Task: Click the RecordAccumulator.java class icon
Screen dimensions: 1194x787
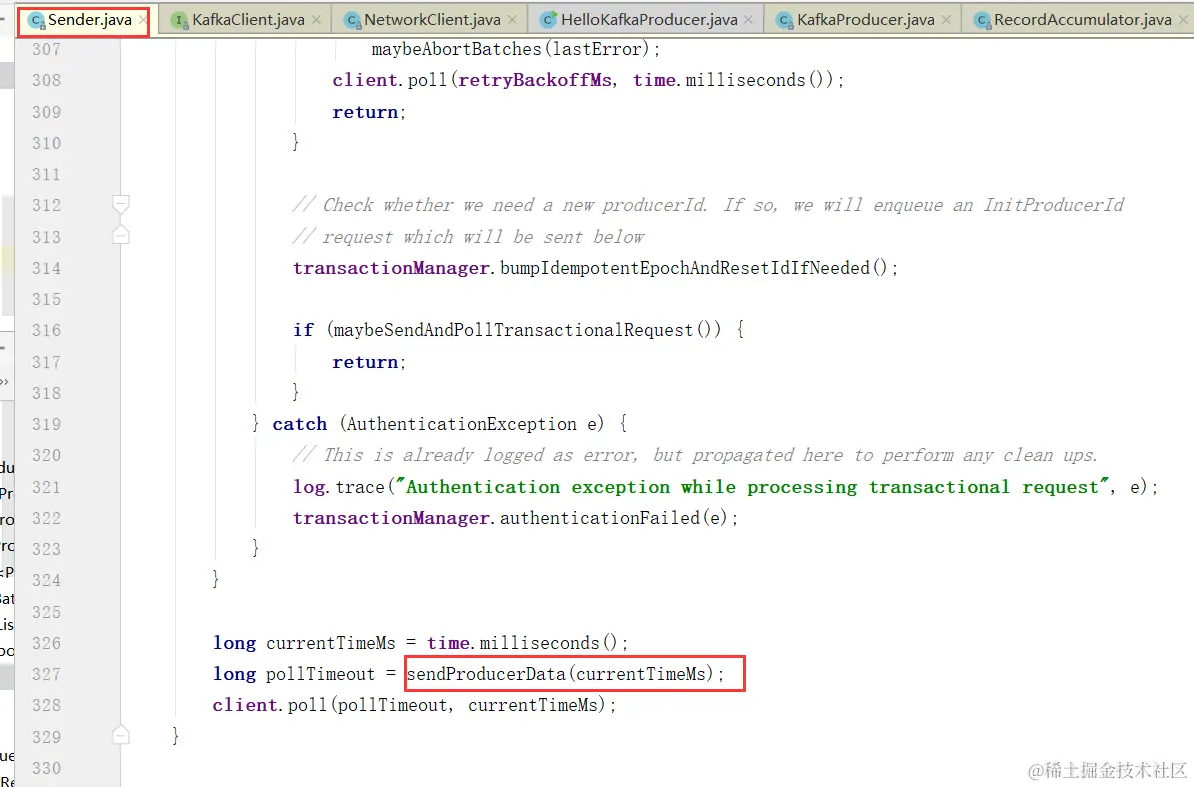Action: coord(982,21)
